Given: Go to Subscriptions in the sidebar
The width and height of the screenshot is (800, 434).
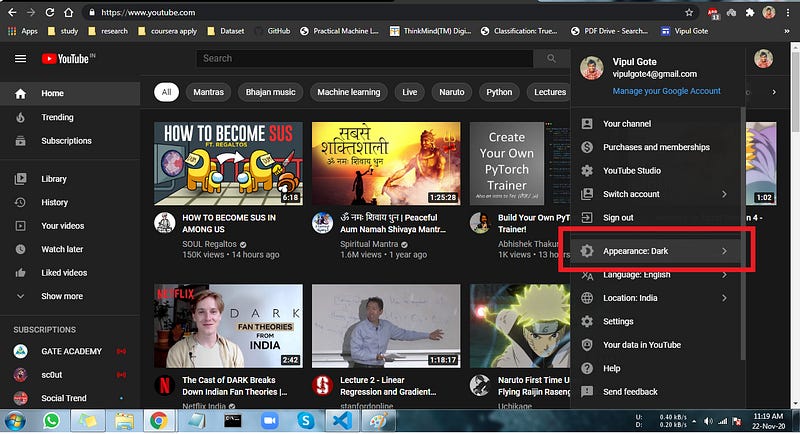Looking at the screenshot, I should click(66, 141).
